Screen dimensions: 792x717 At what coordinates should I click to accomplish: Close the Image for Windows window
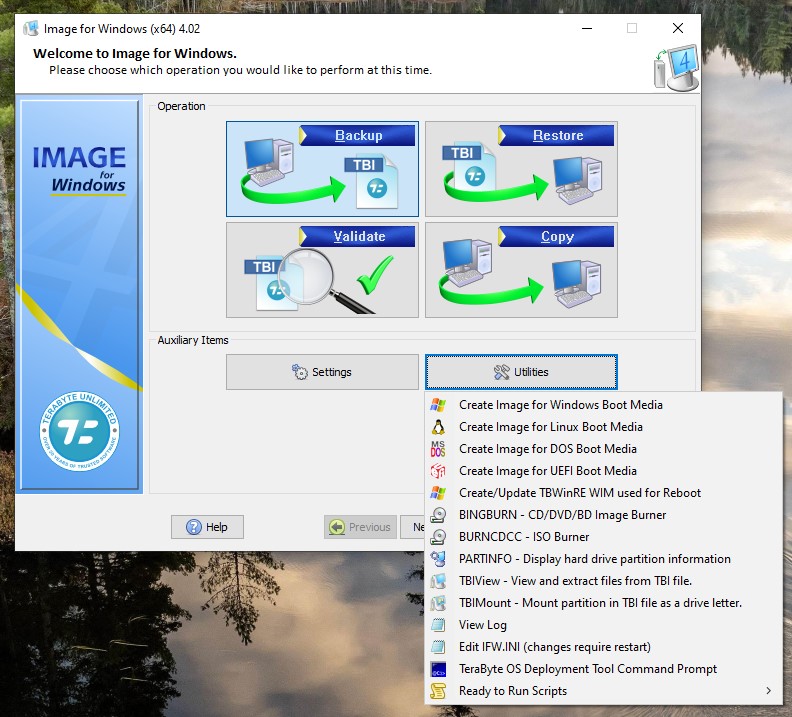[x=678, y=28]
